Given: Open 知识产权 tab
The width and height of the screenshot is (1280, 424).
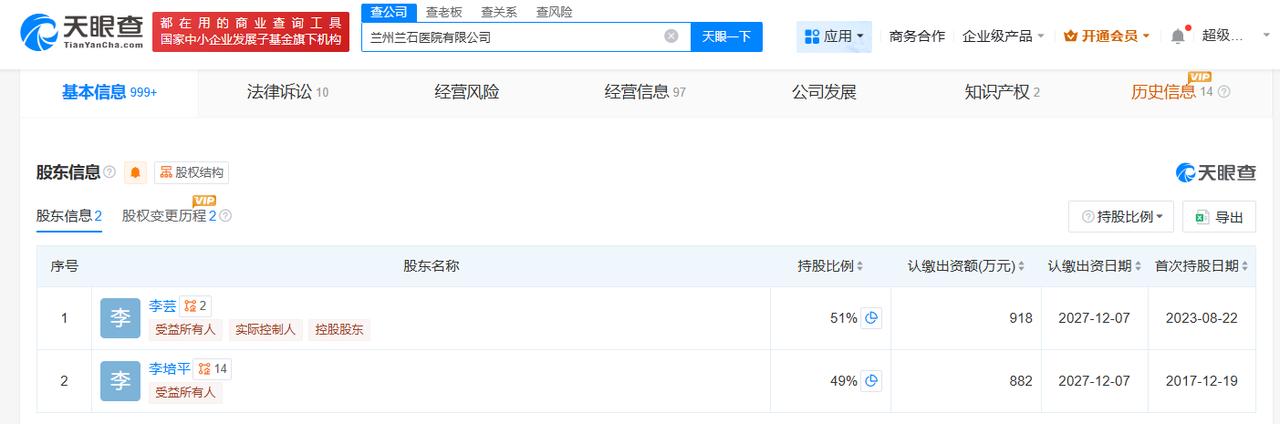Looking at the screenshot, I should (x=1002, y=92).
